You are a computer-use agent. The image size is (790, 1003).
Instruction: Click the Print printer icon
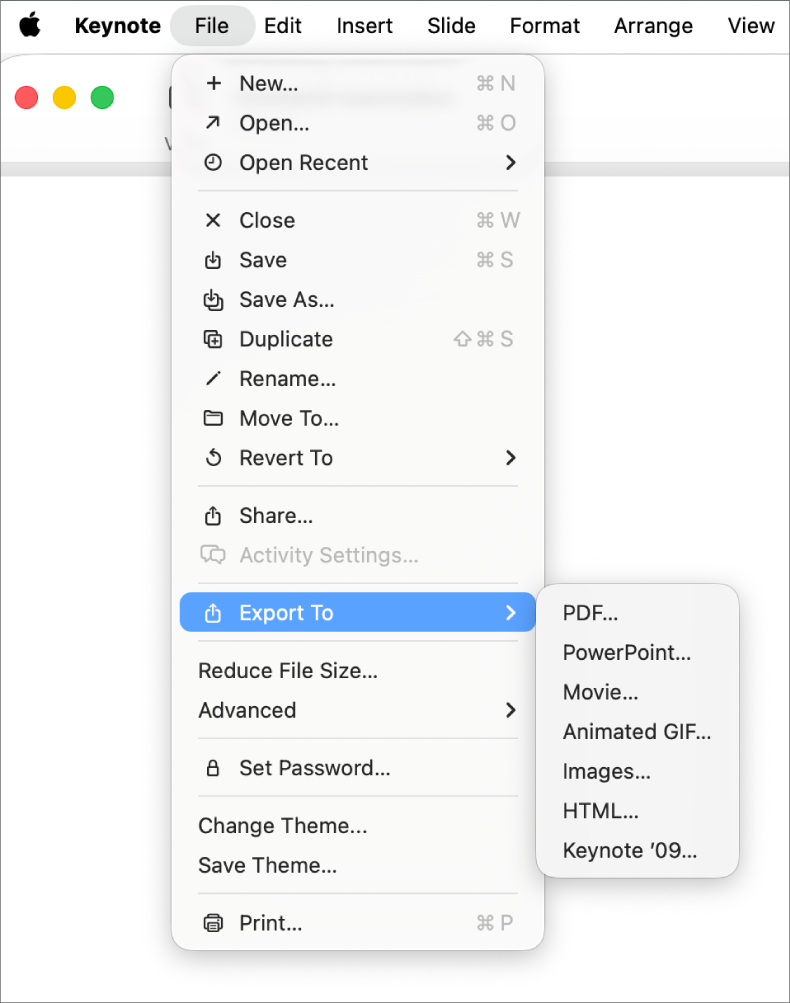tap(213, 923)
